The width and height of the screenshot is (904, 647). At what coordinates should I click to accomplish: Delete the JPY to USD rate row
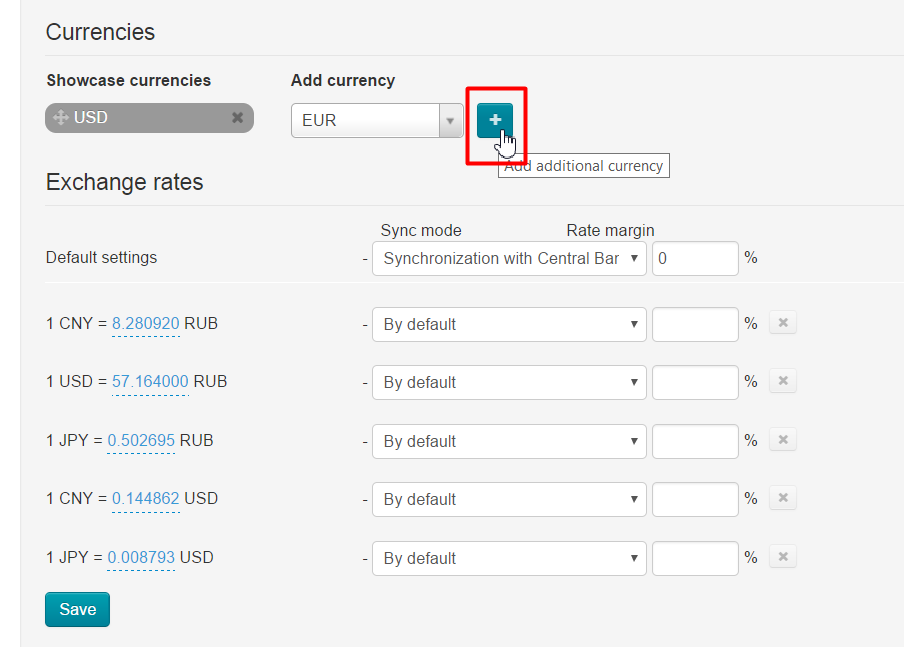[x=783, y=557]
